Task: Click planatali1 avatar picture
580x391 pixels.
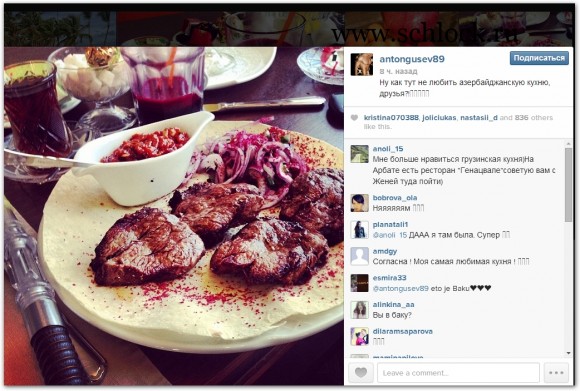Action: click(360, 230)
